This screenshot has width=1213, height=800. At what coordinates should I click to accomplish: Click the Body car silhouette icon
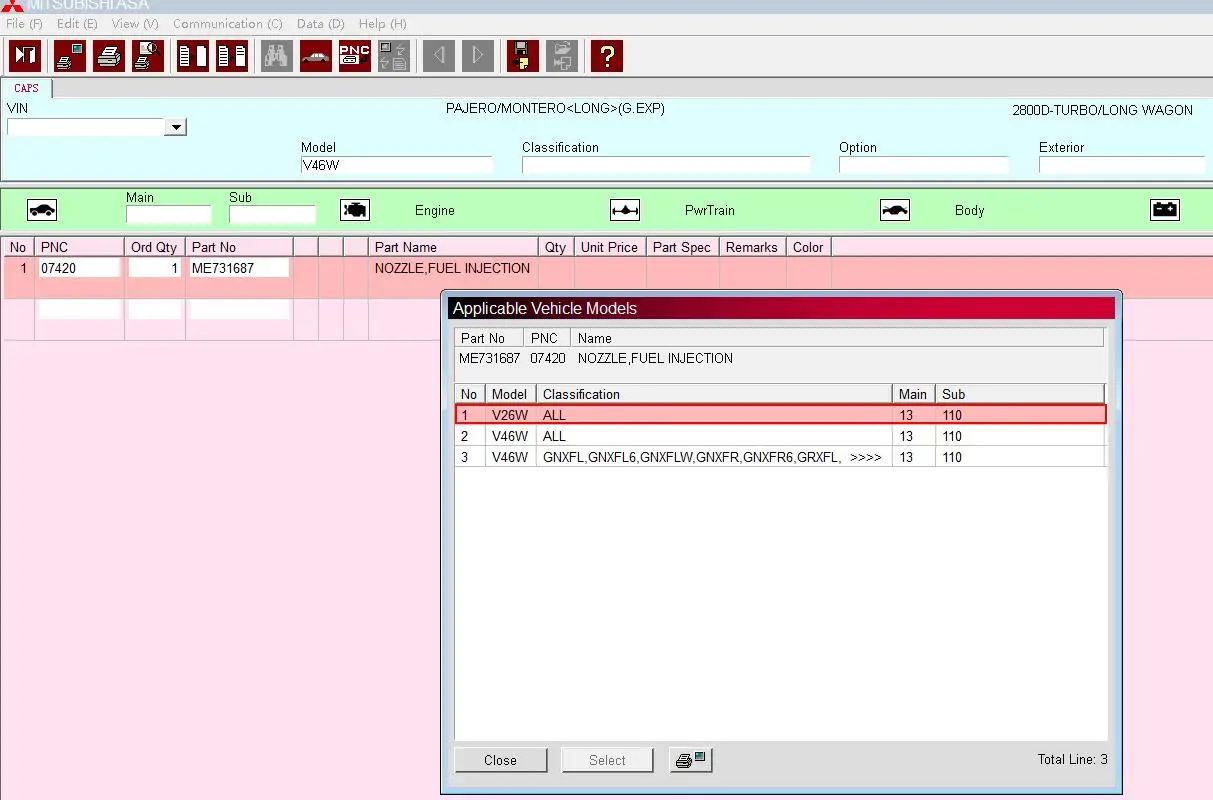pyautogui.click(x=895, y=210)
